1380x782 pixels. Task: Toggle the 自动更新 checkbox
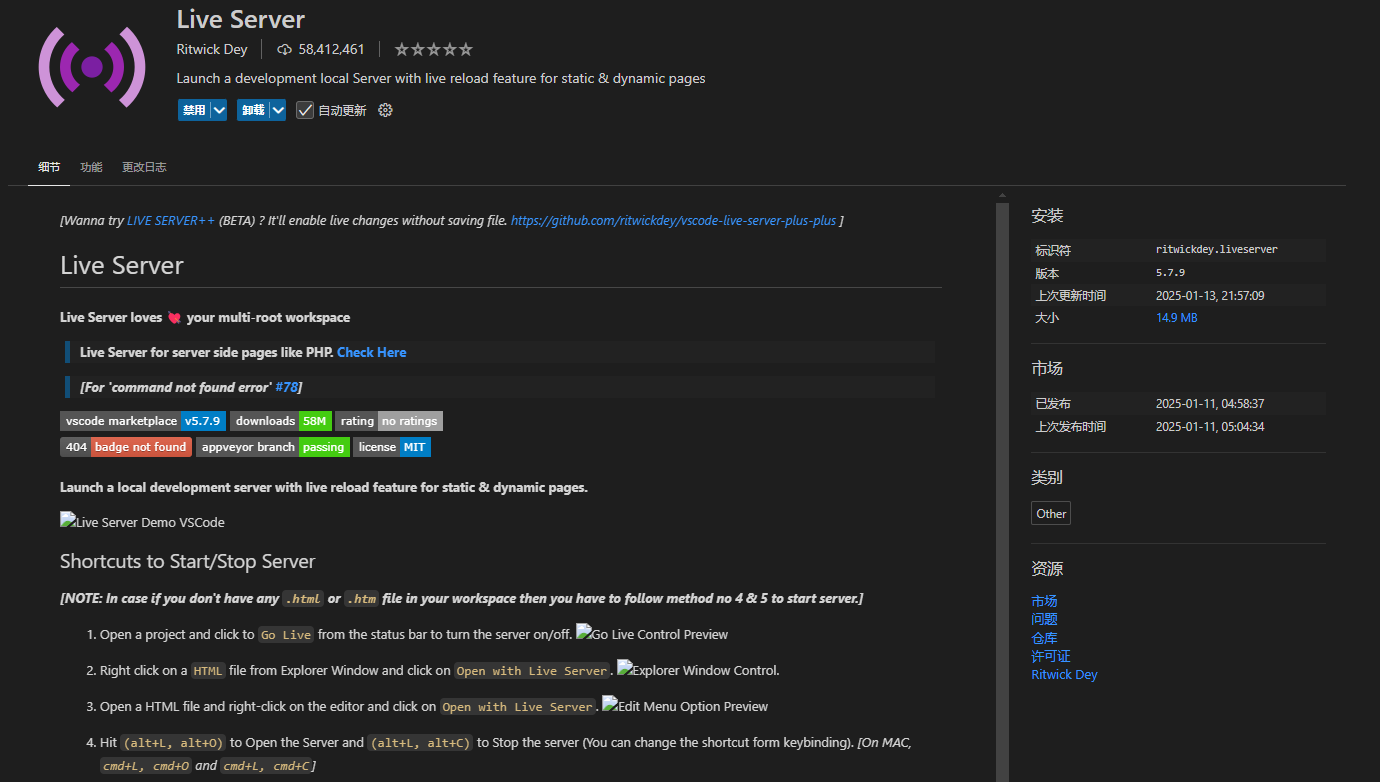tap(305, 110)
